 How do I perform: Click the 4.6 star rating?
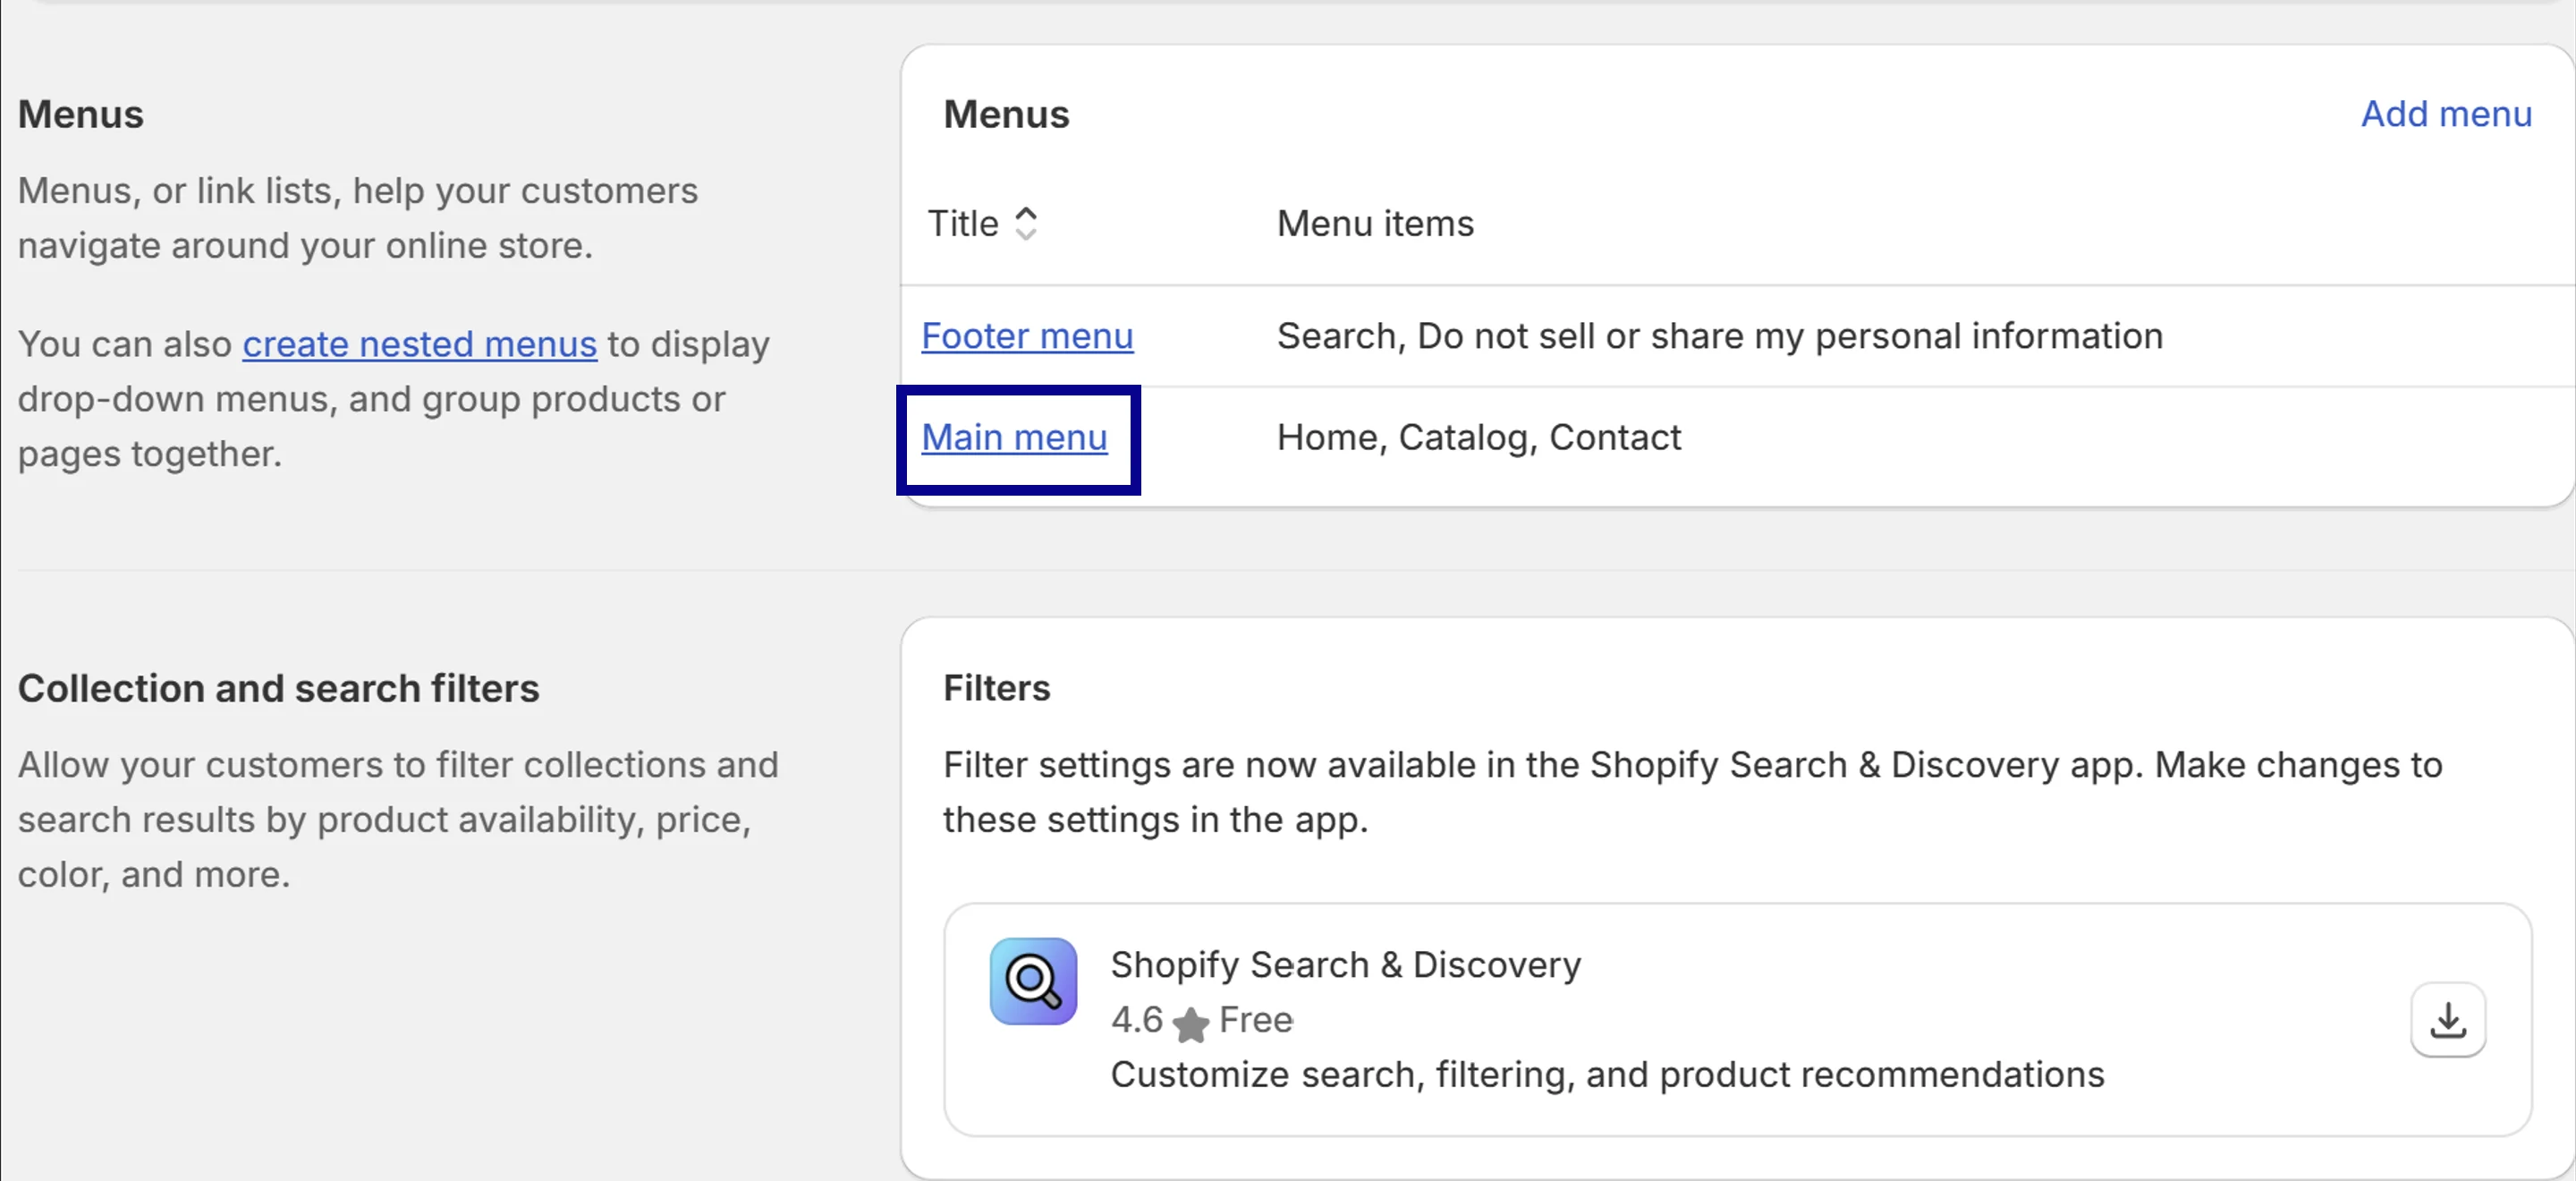pos(1161,1021)
